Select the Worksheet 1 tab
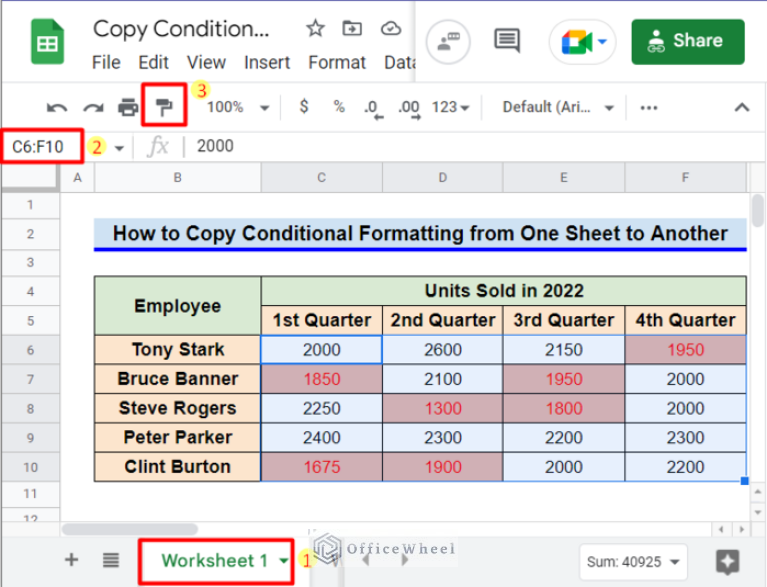This screenshot has width=767, height=587. tap(214, 560)
